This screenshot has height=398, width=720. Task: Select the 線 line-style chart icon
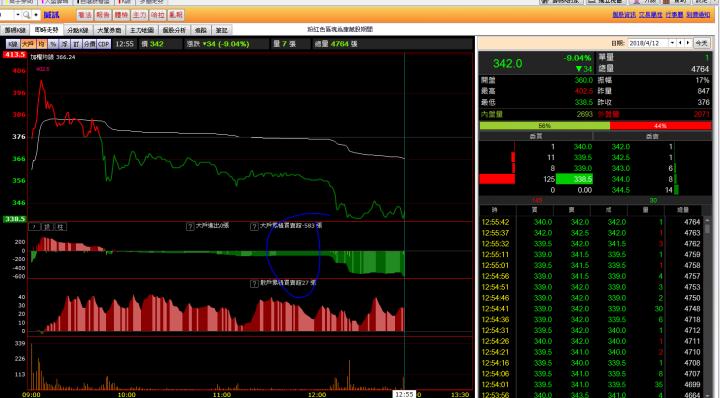click(x=47, y=227)
